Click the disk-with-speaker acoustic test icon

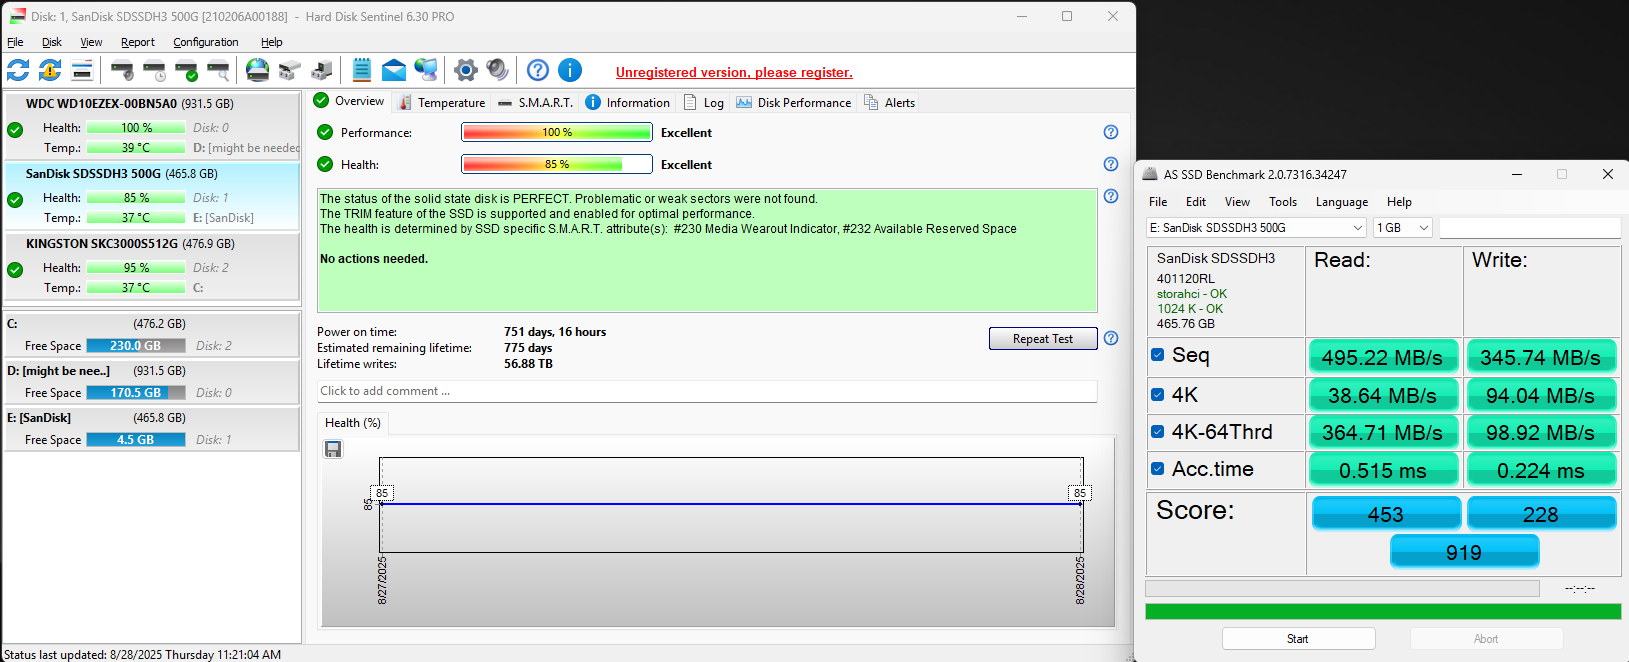(122, 70)
